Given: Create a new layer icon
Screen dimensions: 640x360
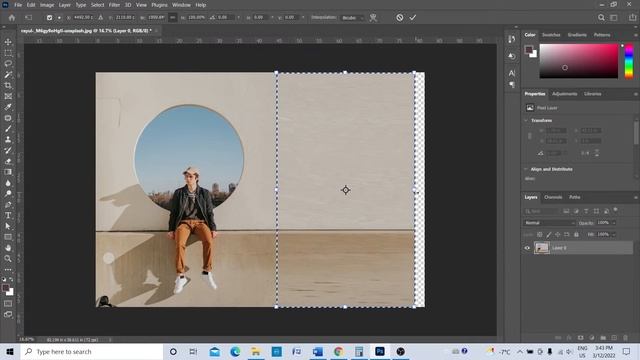Looking at the screenshot, I should click(614, 338).
